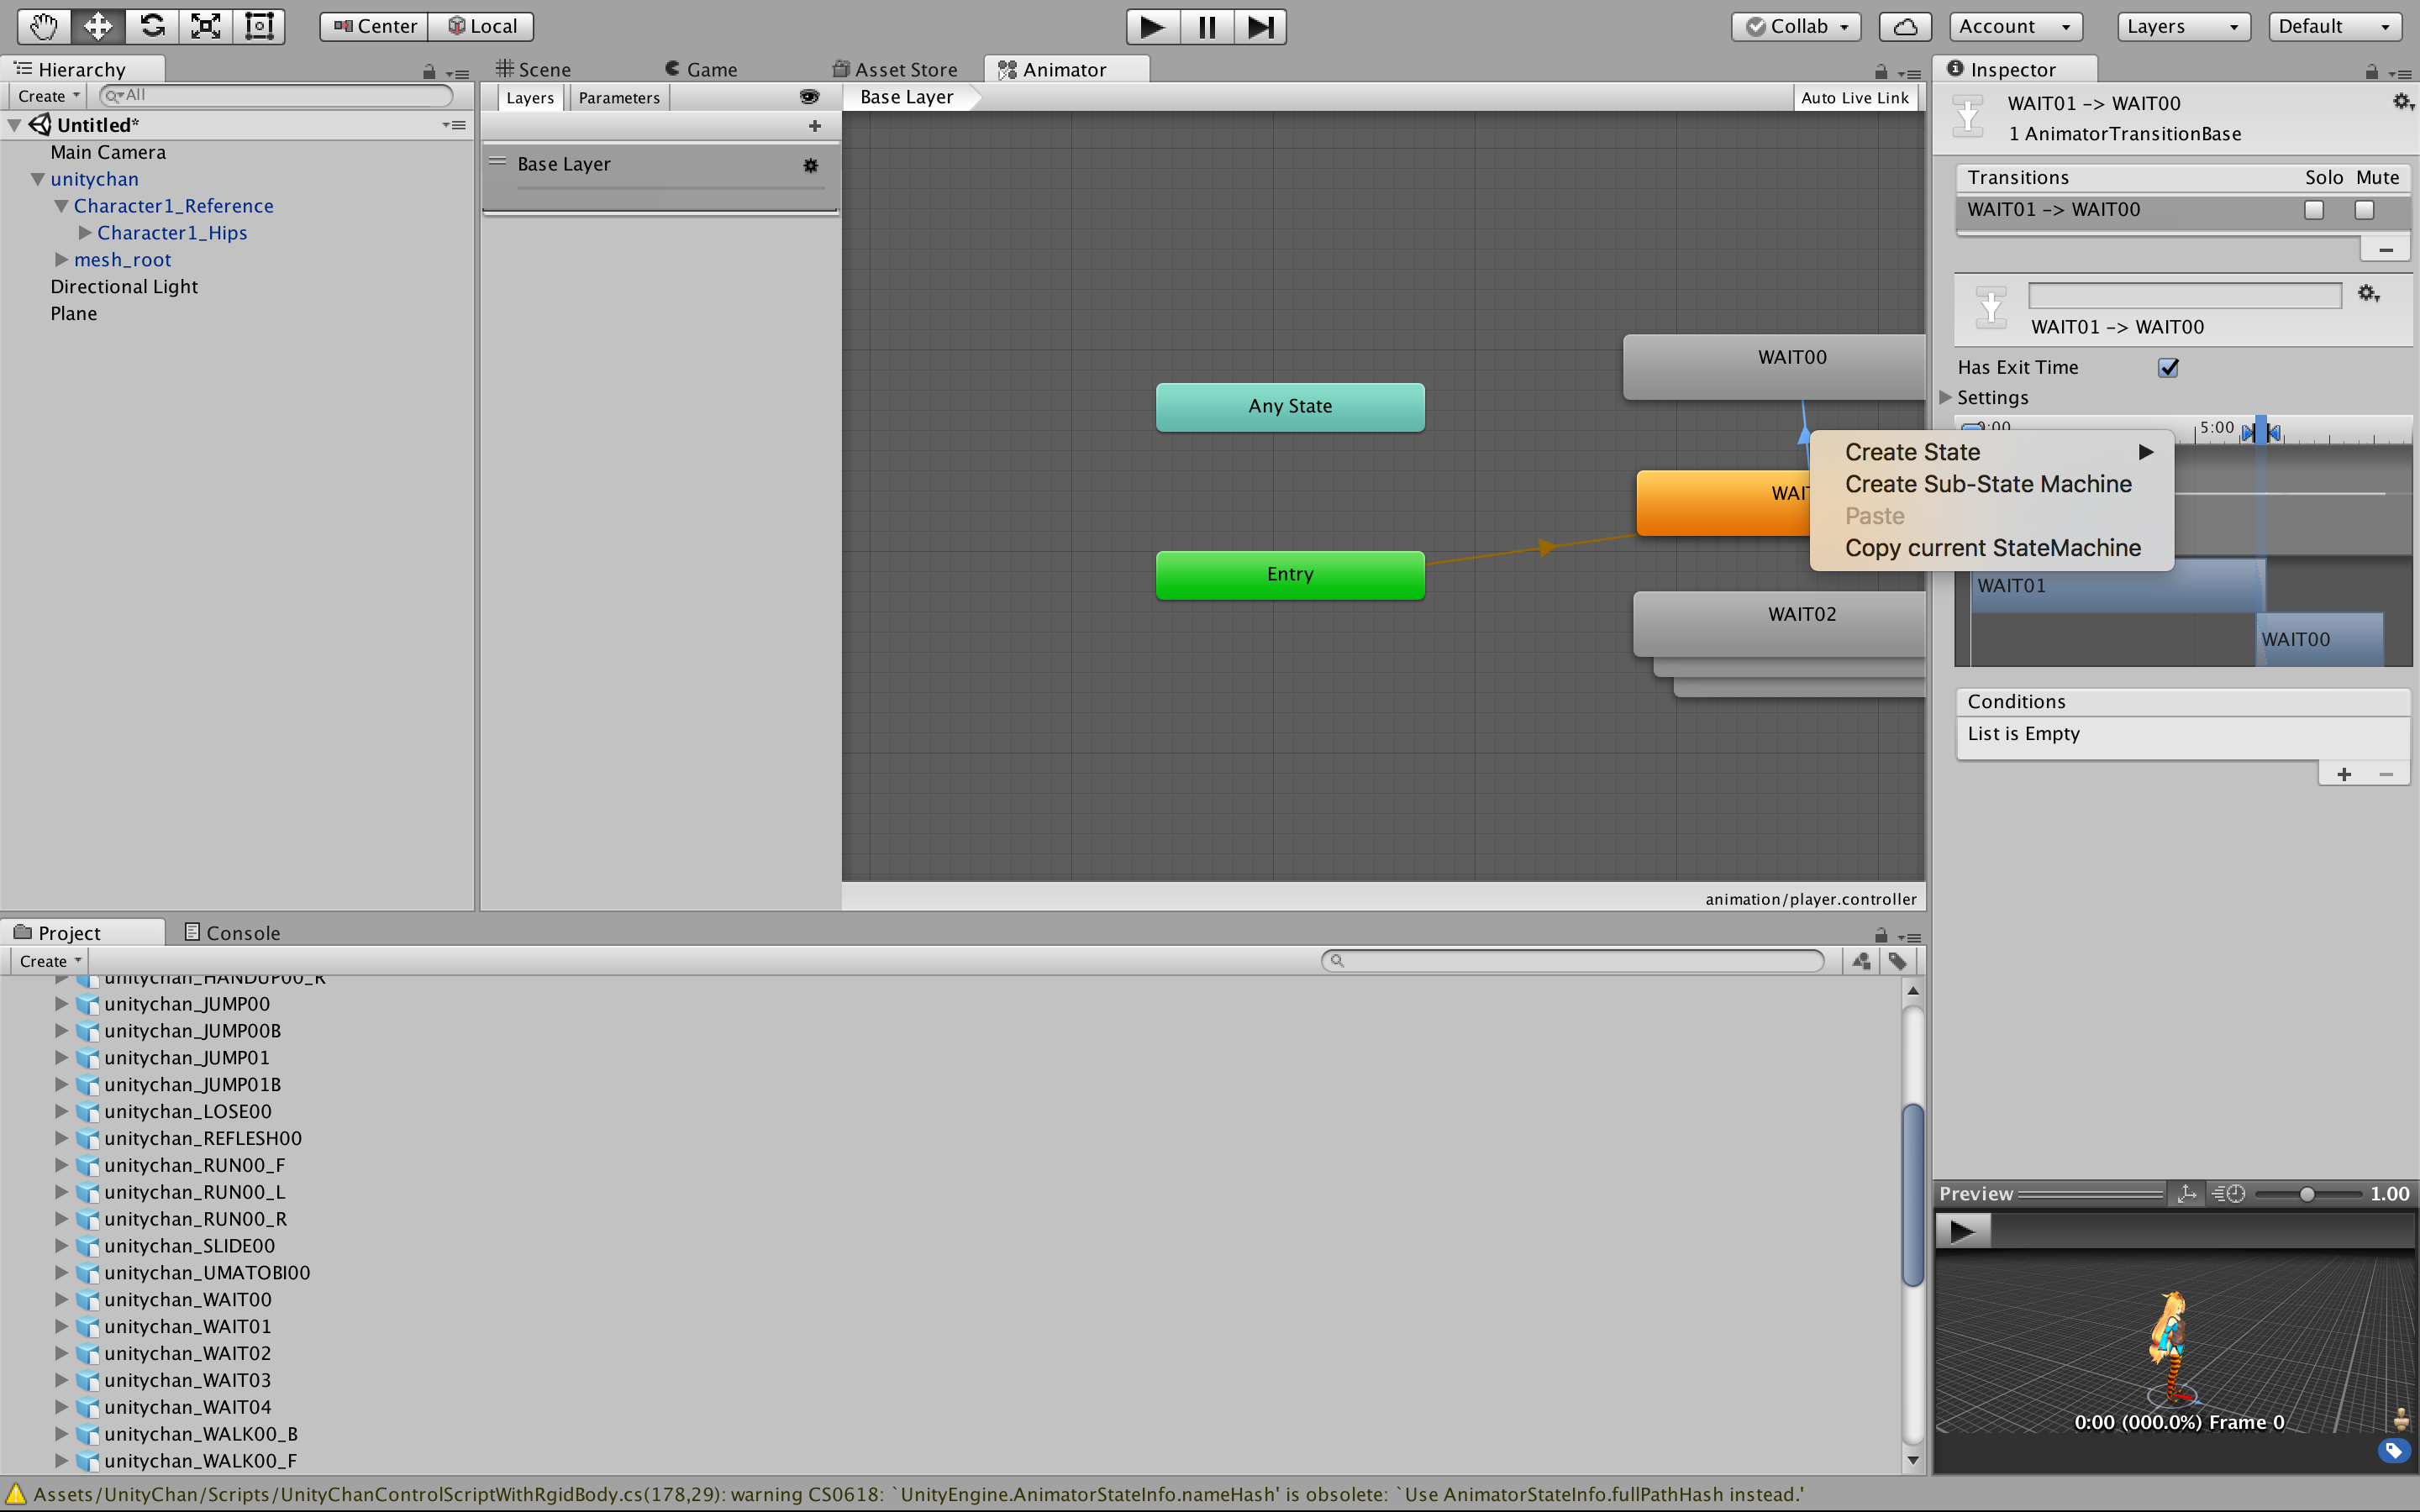Viewport: 2420px width, 1512px height.
Task: Select the Rotate tool
Action: (x=151, y=27)
